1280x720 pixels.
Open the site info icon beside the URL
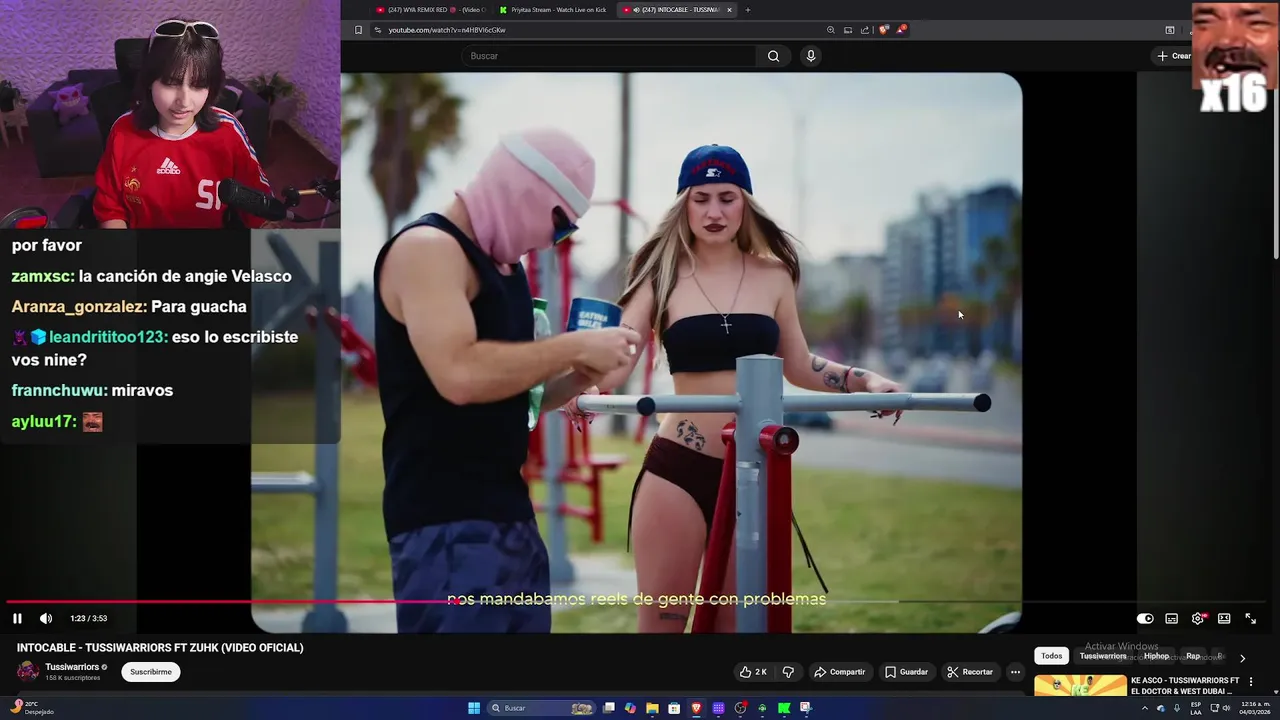[377, 30]
